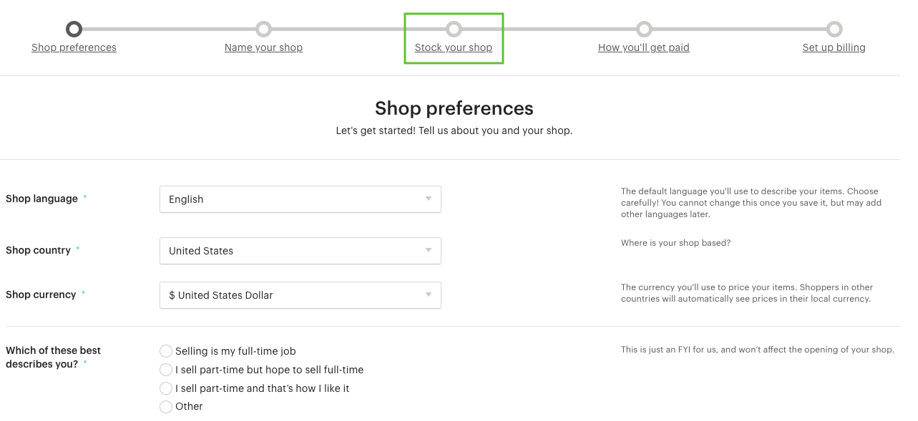Click the Shop language dropdown arrow
918x421 pixels.
click(x=429, y=199)
